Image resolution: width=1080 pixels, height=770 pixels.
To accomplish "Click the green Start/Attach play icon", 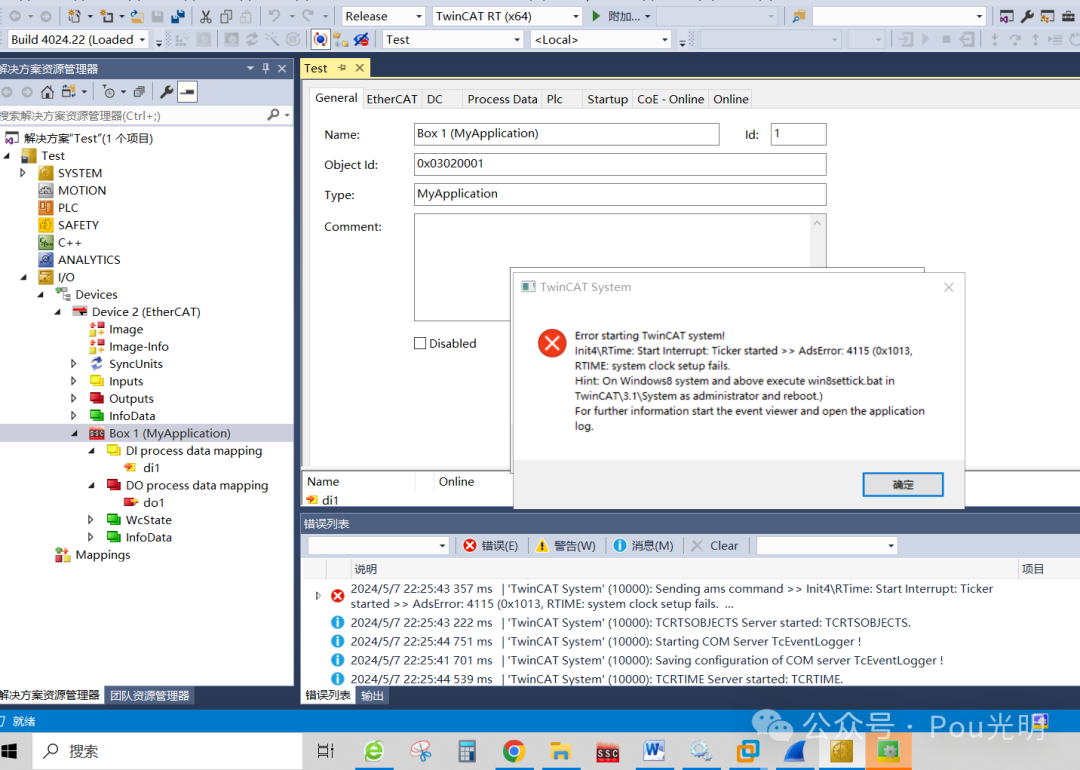I will 596,16.
